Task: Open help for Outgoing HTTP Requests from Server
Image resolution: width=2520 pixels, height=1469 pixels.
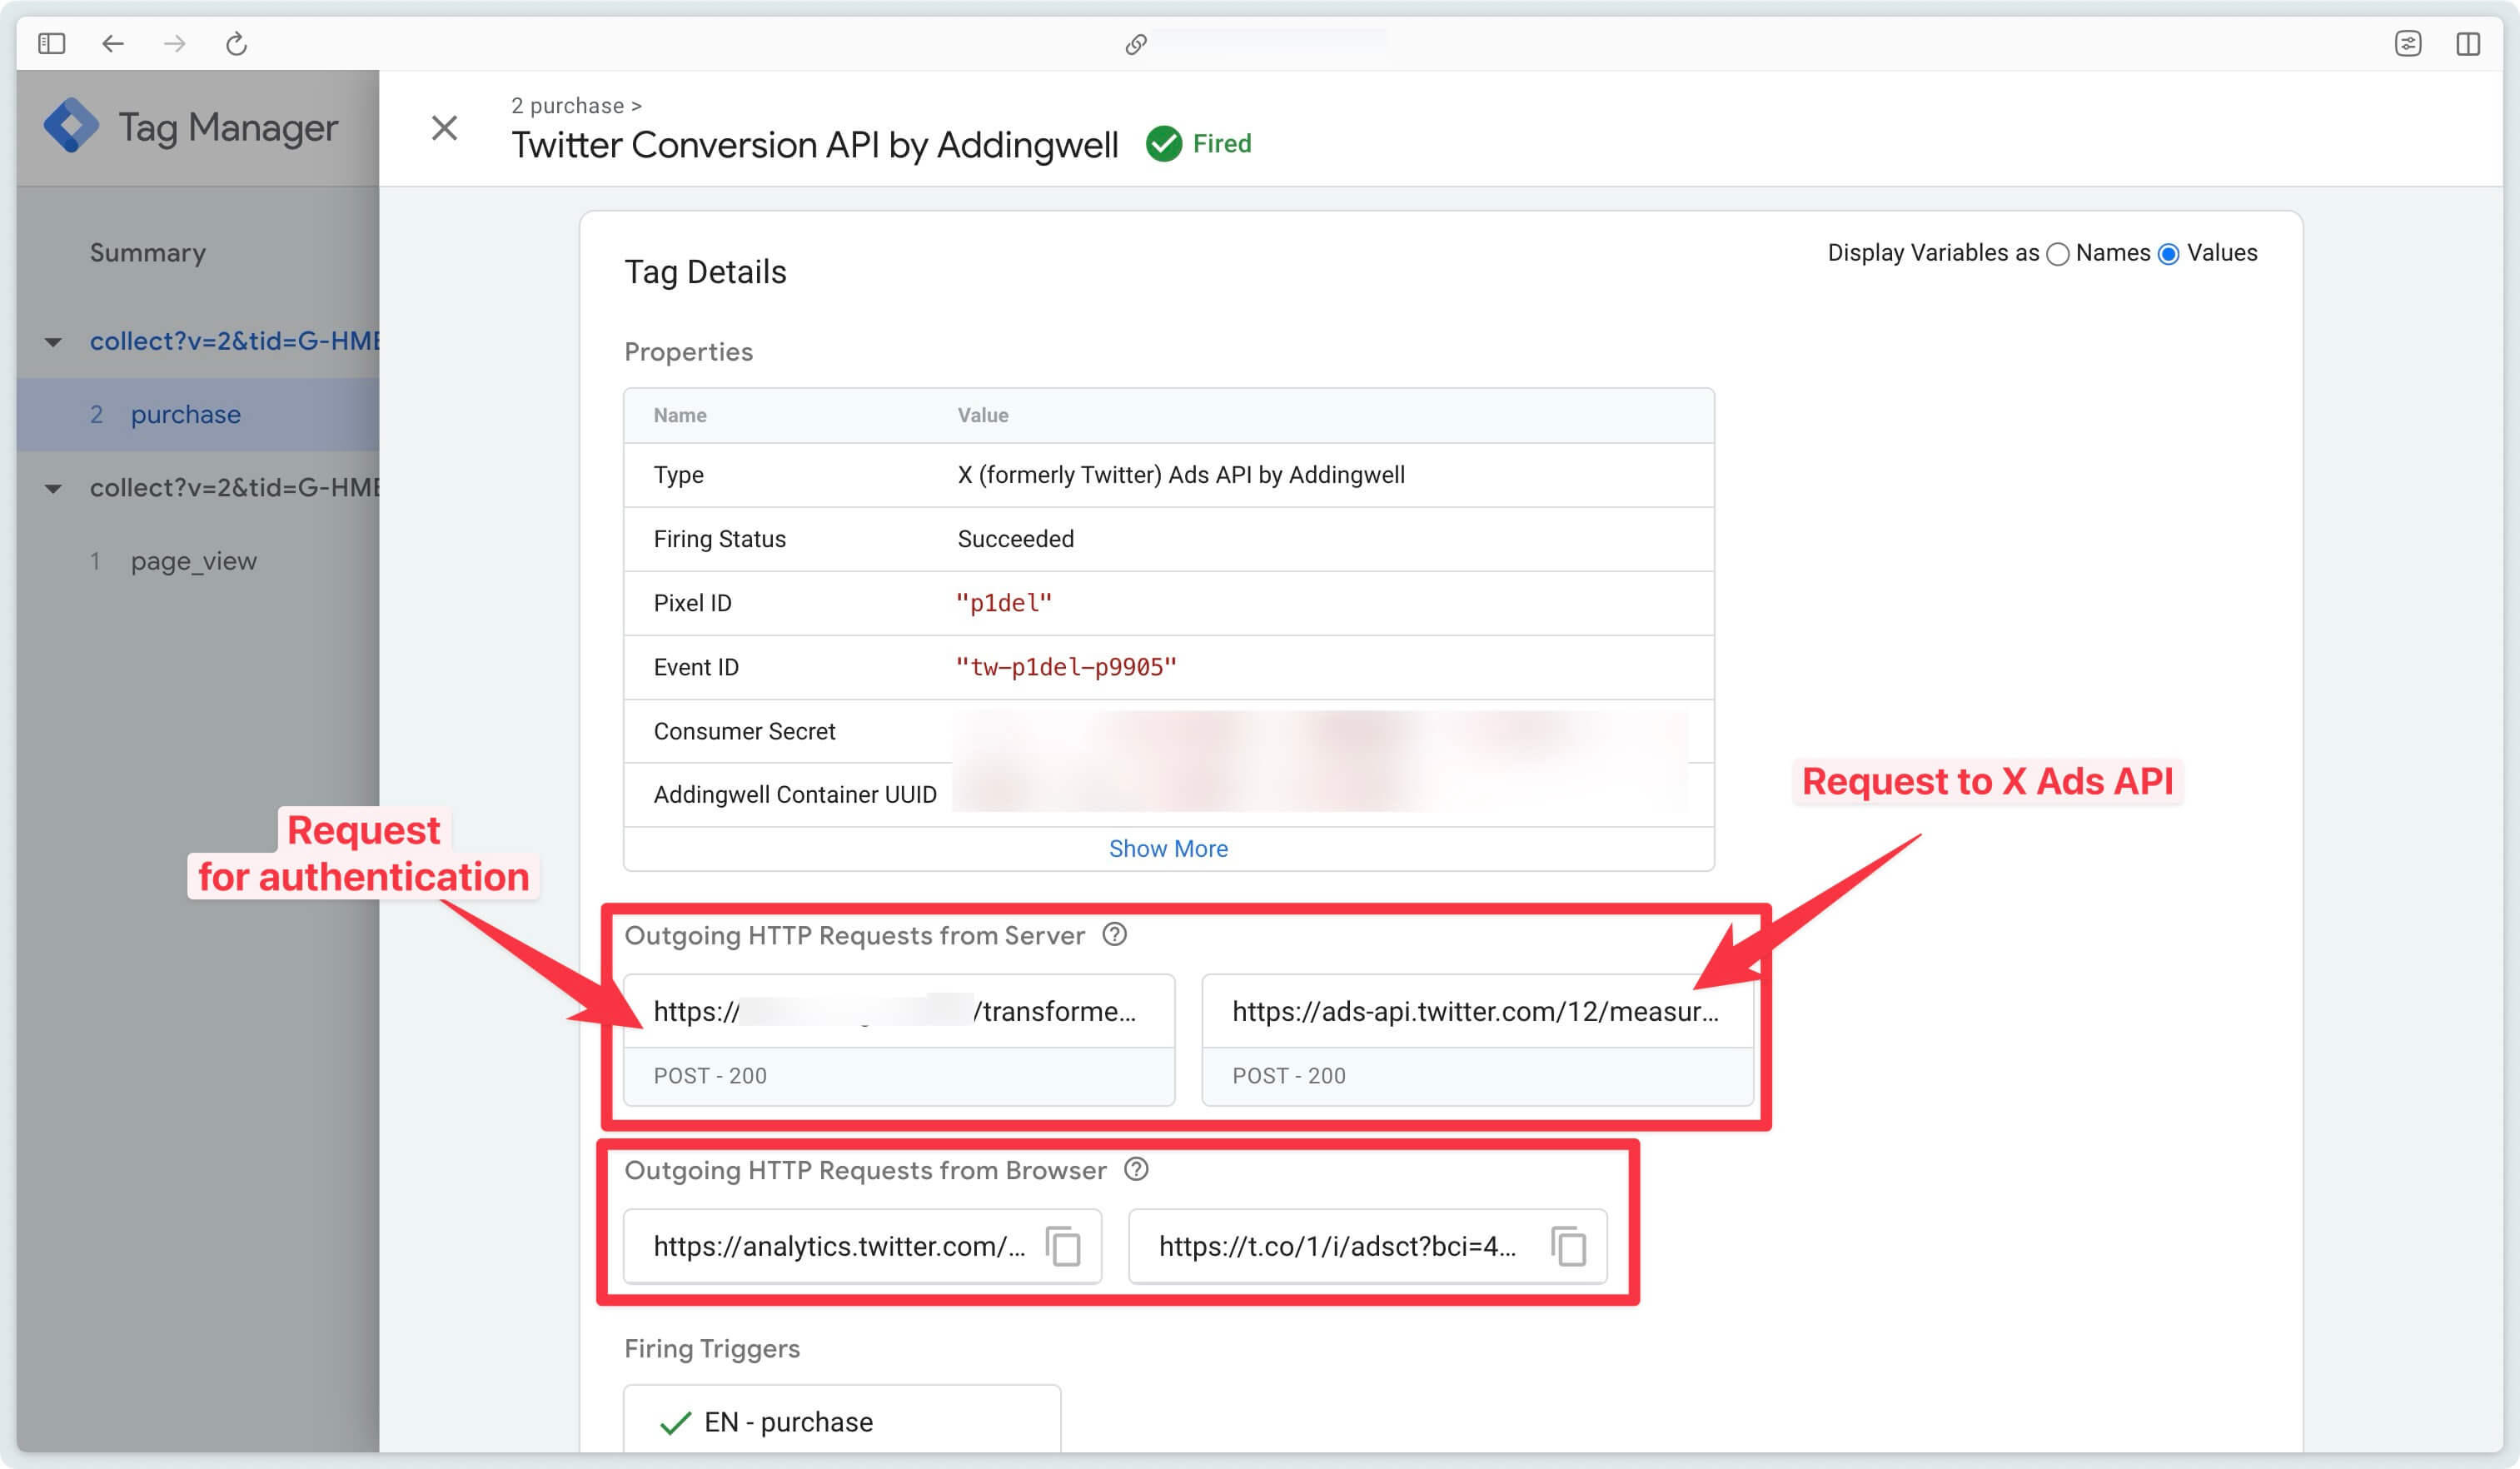Action: tap(1114, 934)
